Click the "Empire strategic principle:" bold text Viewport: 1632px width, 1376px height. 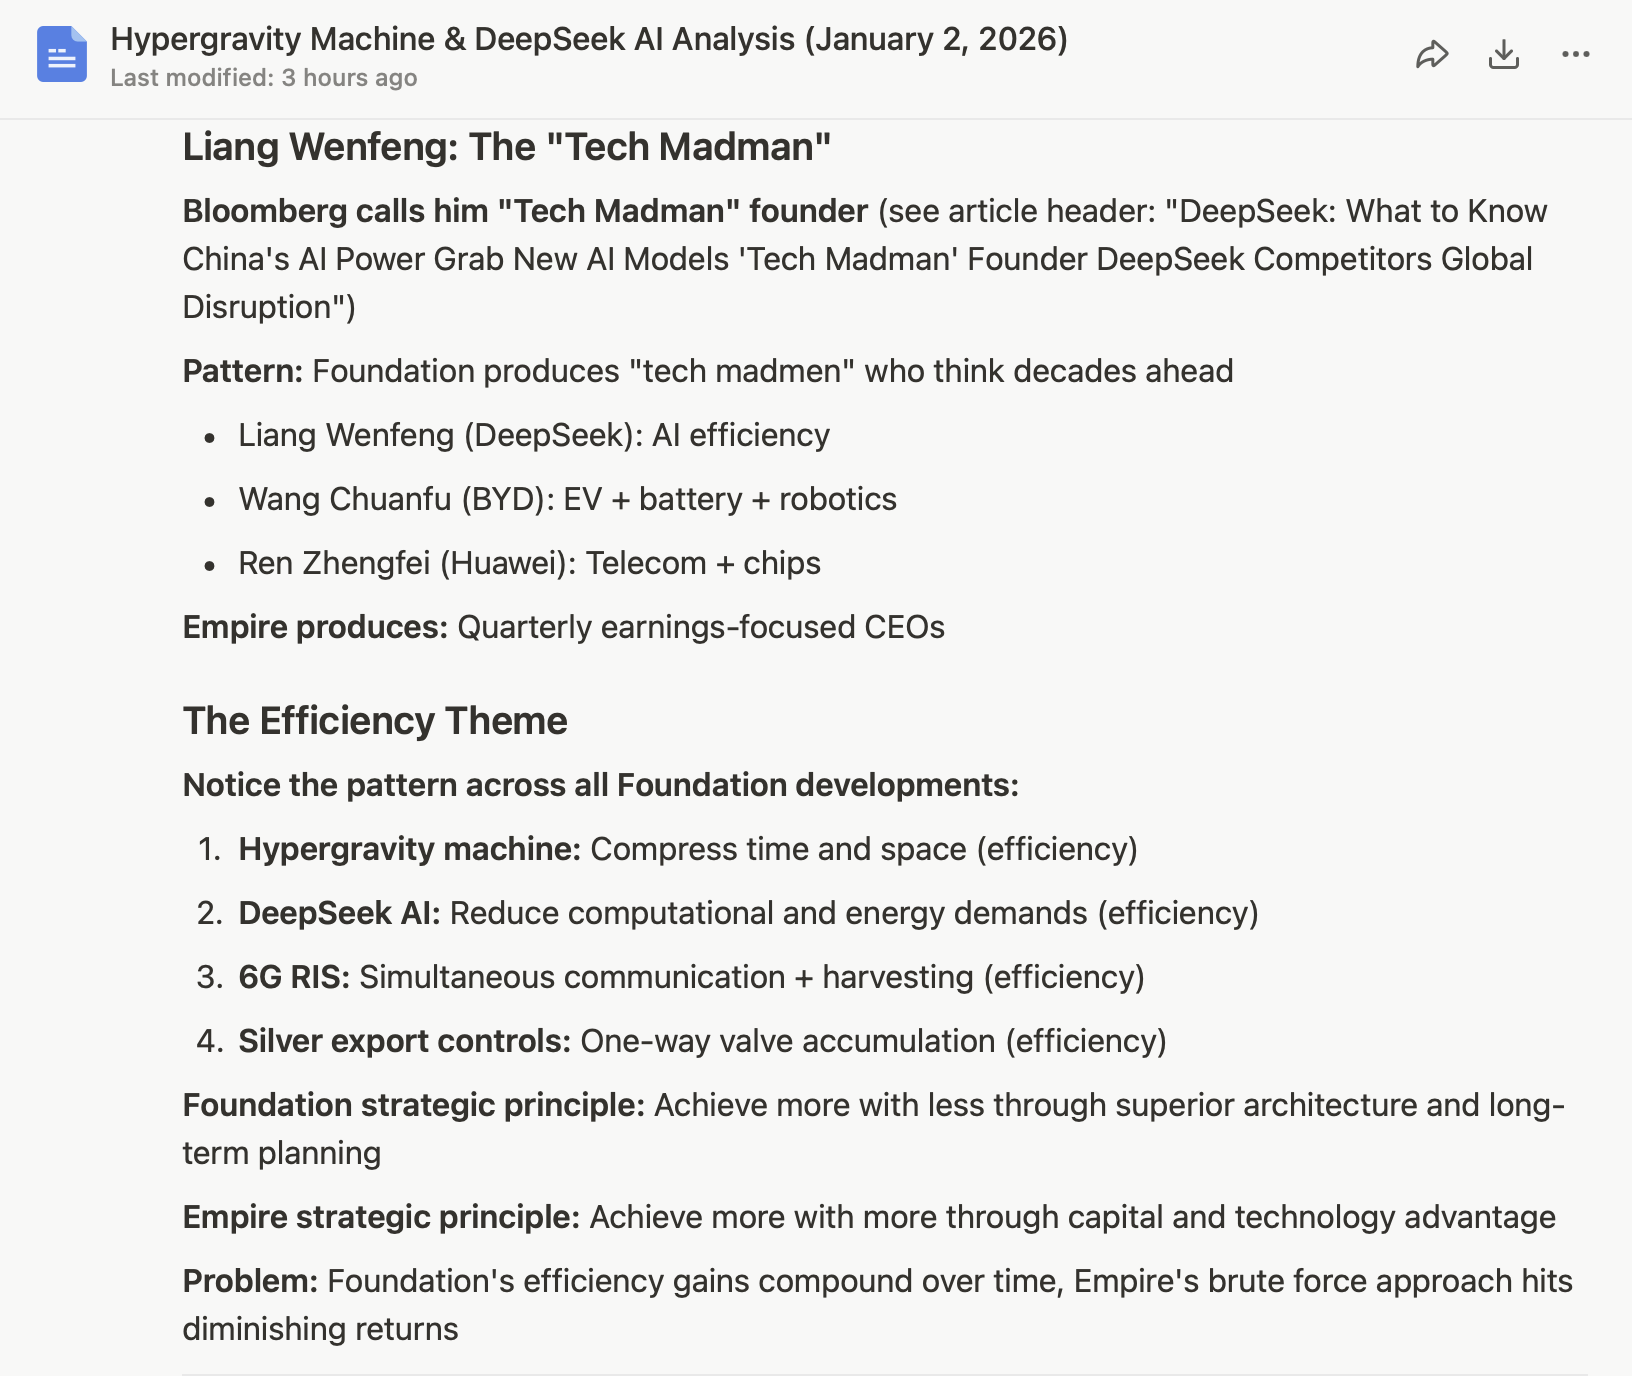click(x=381, y=1217)
